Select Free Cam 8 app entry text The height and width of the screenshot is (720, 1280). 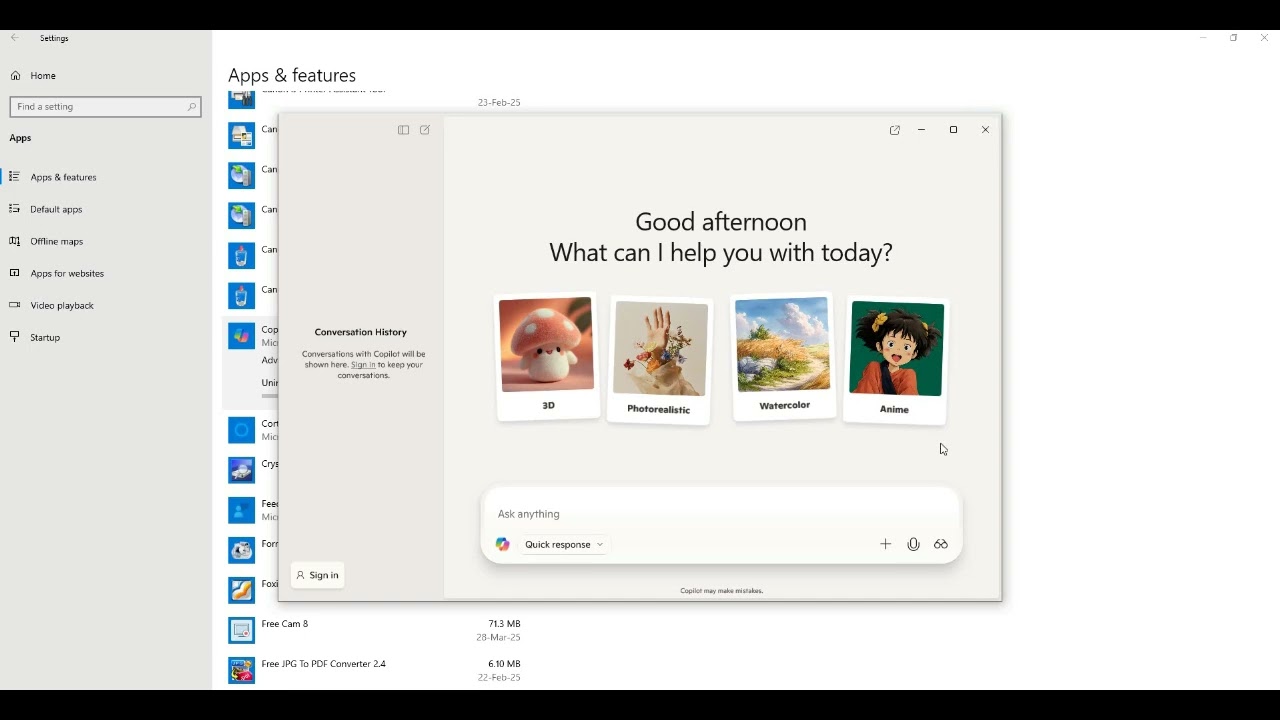pyautogui.click(x=285, y=624)
